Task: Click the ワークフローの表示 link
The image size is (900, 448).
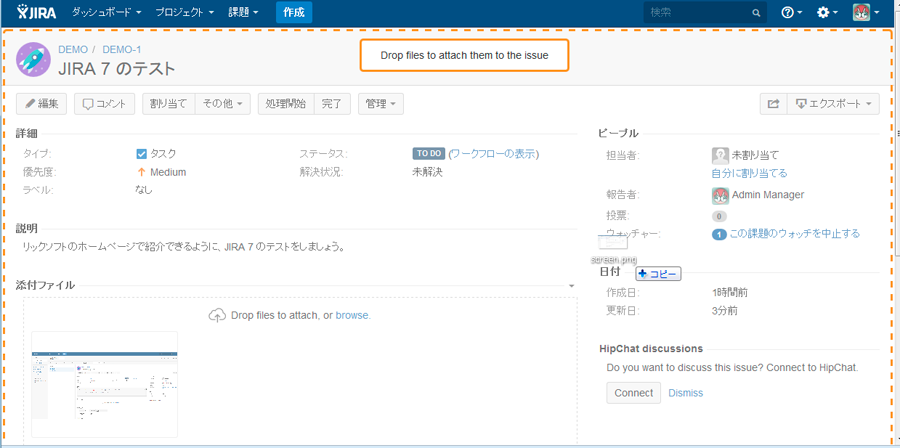Action: [x=494, y=154]
